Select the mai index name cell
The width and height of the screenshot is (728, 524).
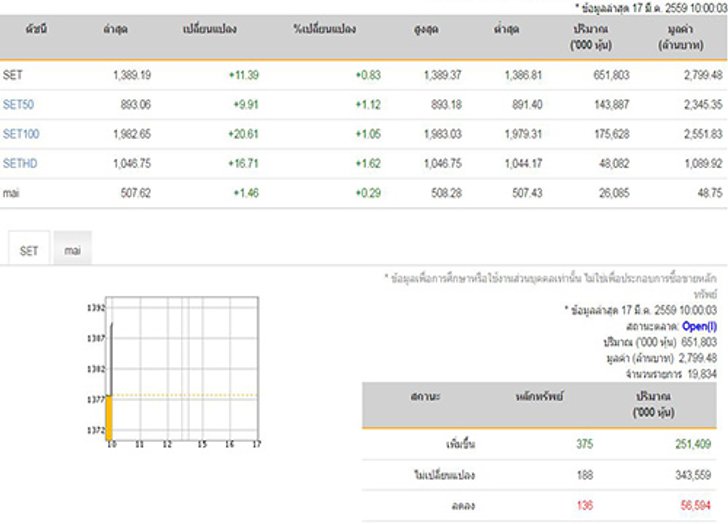[x=11, y=193]
